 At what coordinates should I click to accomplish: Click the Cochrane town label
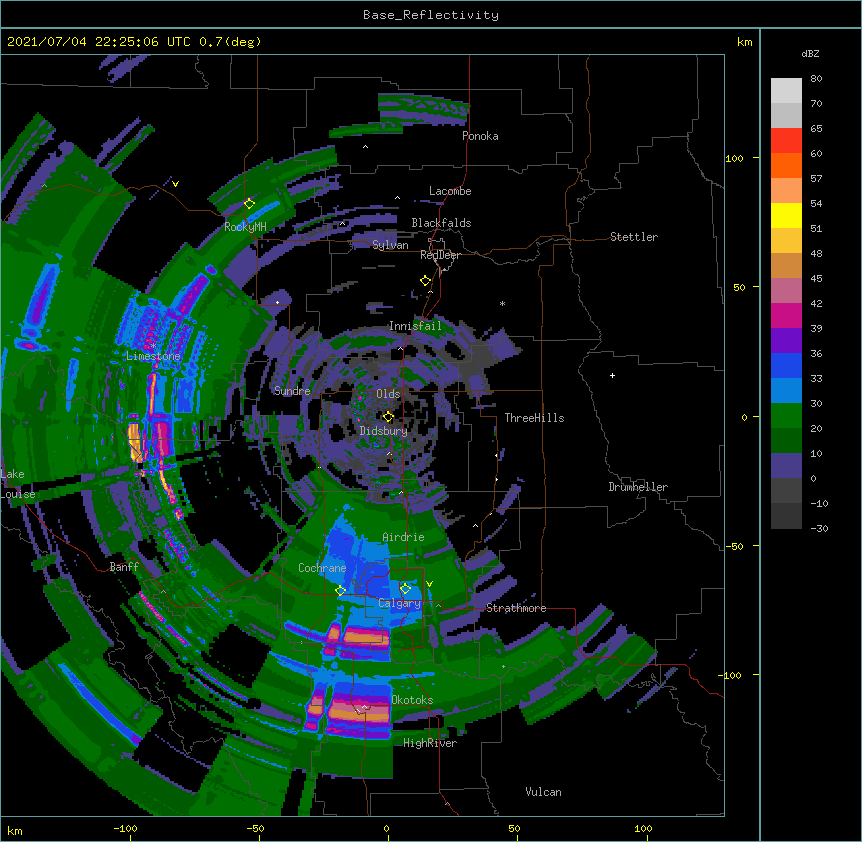coord(322,568)
